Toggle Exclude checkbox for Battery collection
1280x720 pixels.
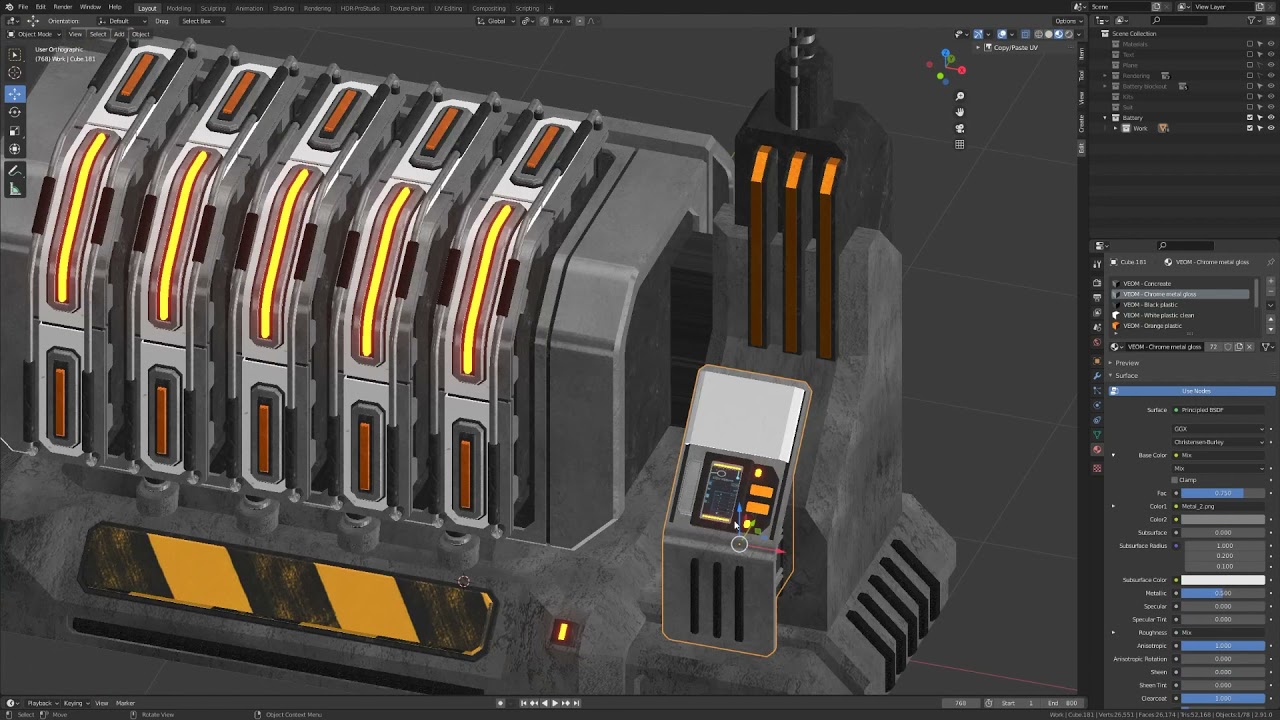(x=1249, y=118)
